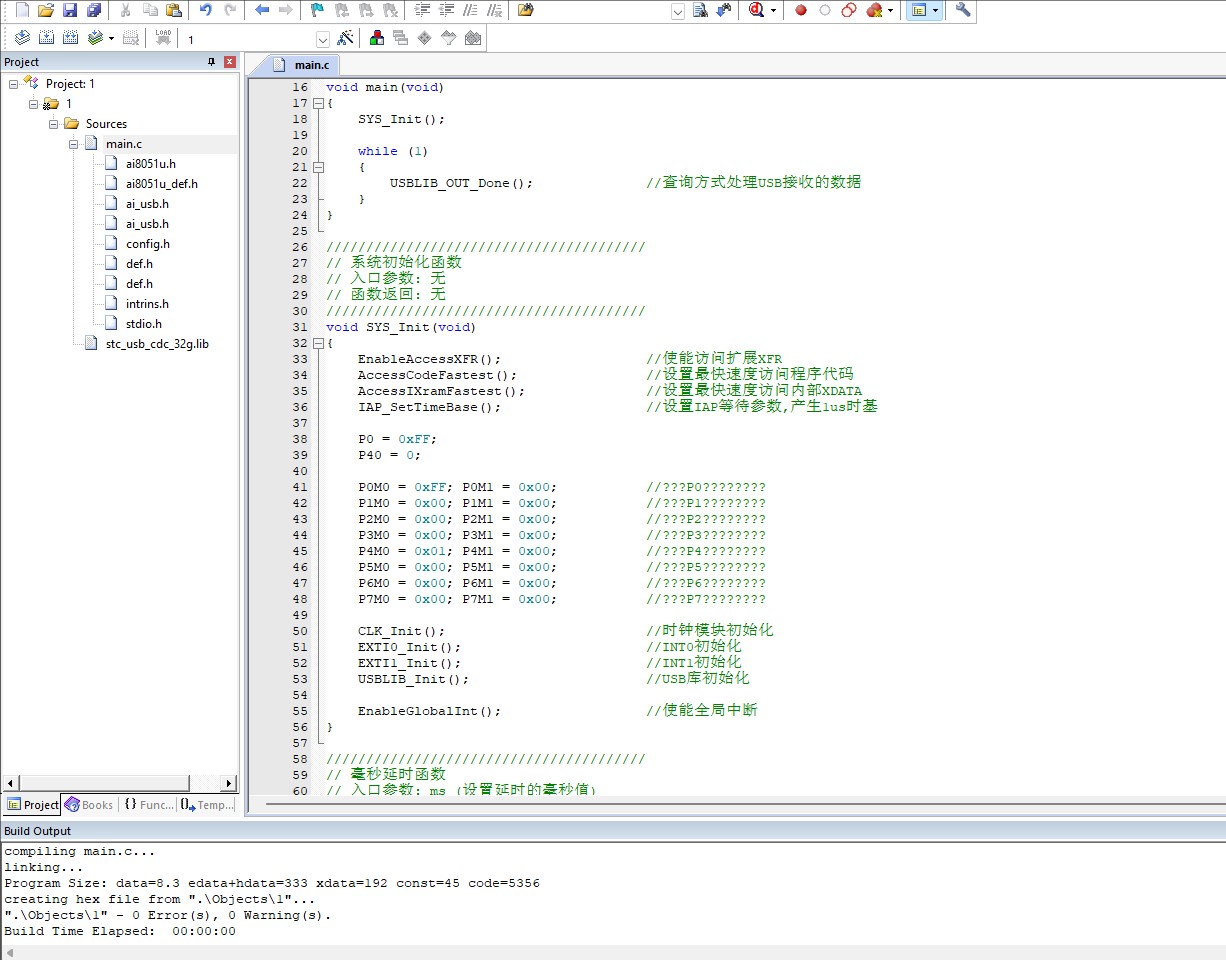Open Options for Target with the magic wand

[x=346, y=38]
